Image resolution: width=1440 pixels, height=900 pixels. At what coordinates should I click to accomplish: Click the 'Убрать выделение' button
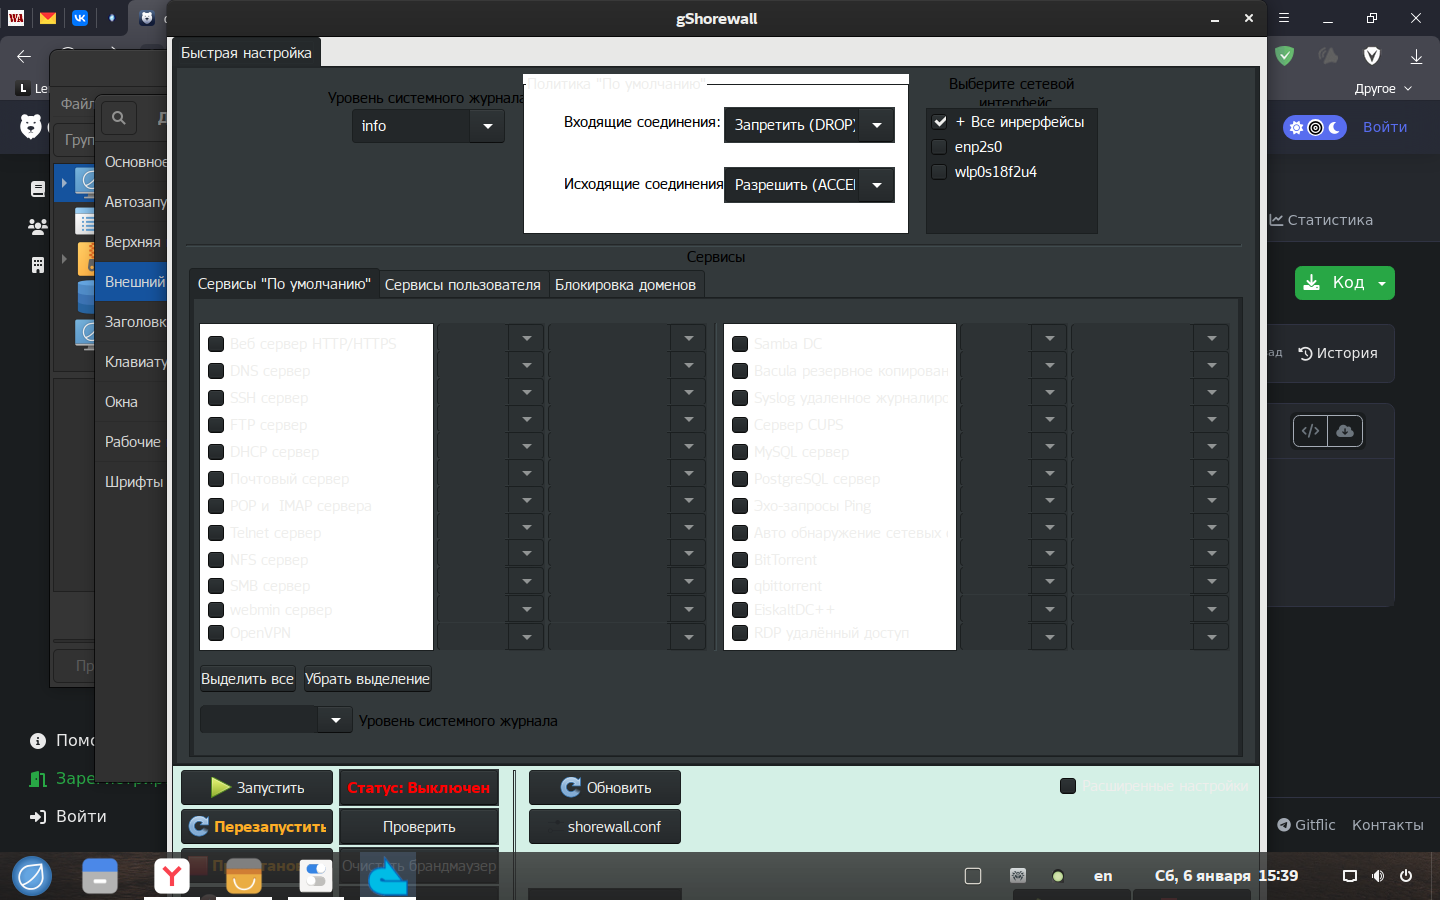367,679
